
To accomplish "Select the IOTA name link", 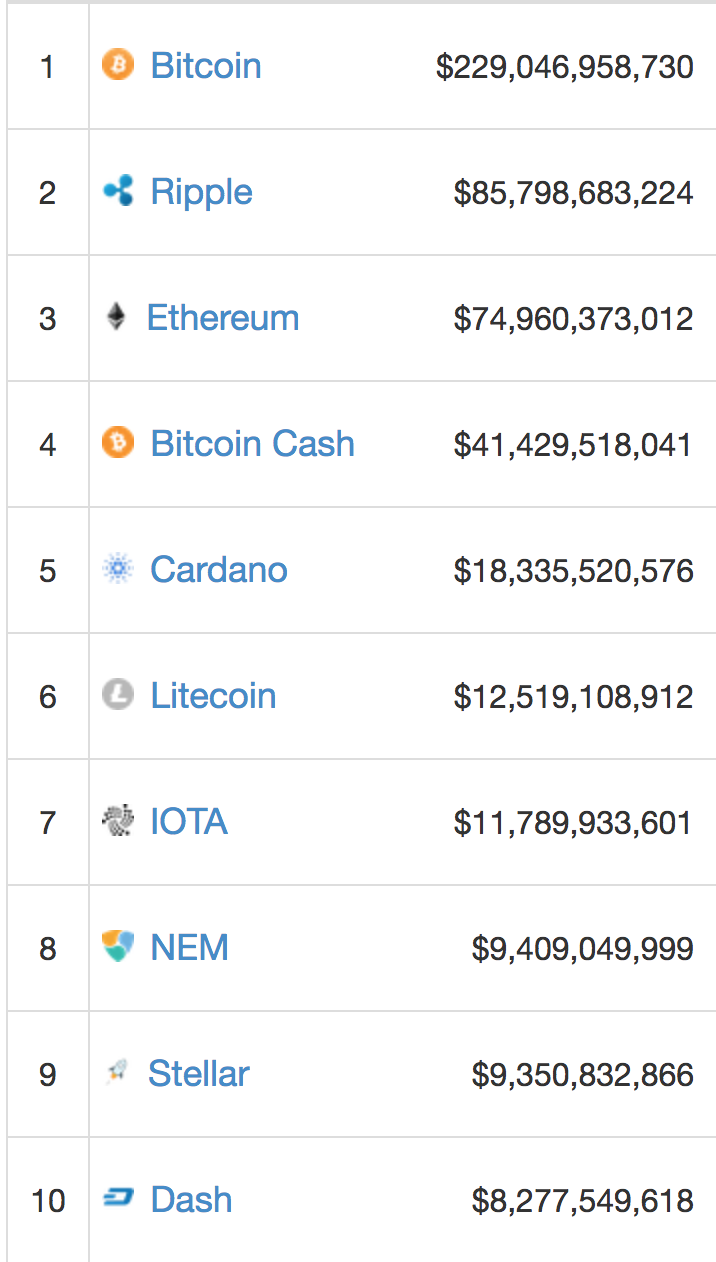I will tap(189, 822).
